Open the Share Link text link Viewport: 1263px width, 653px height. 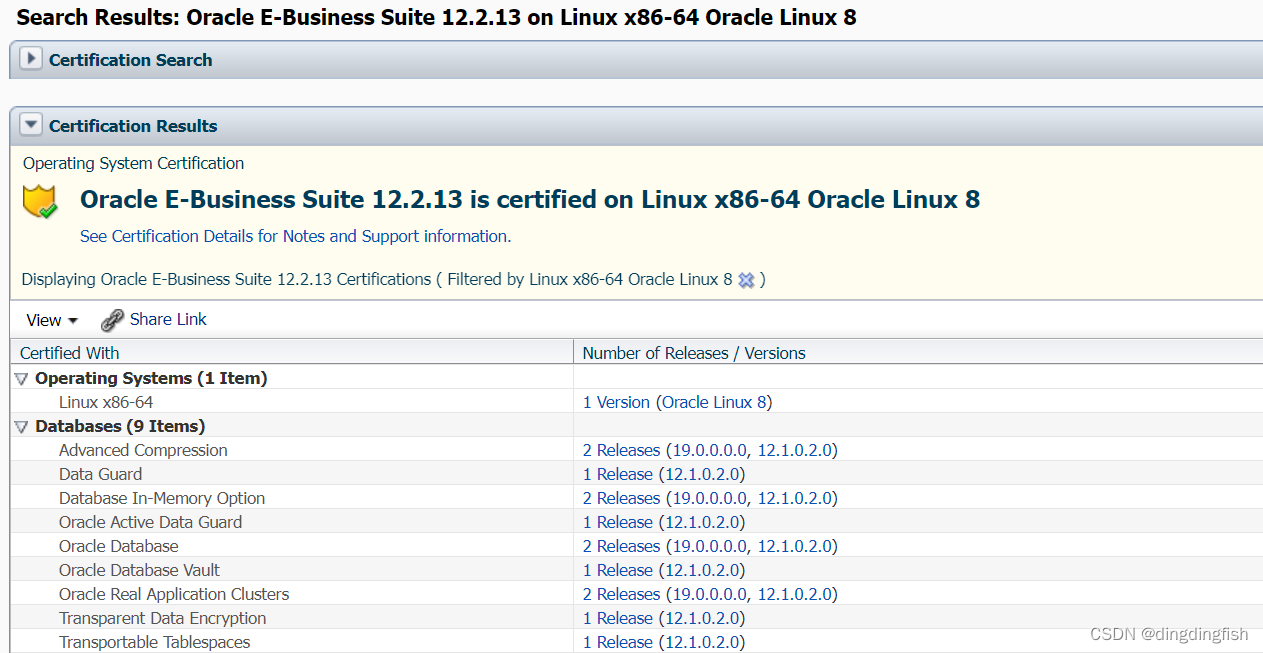168,319
